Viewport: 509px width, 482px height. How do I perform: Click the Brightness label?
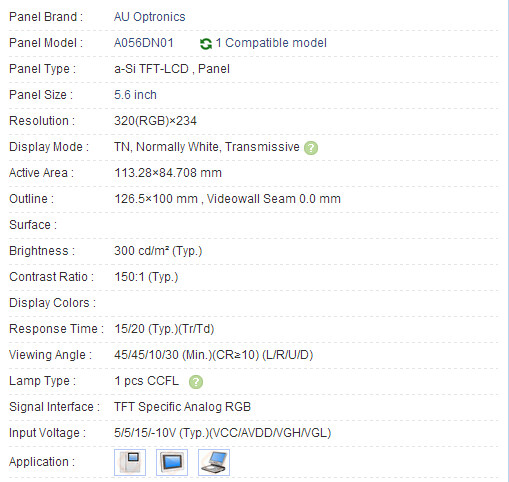[x=42, y=251]
